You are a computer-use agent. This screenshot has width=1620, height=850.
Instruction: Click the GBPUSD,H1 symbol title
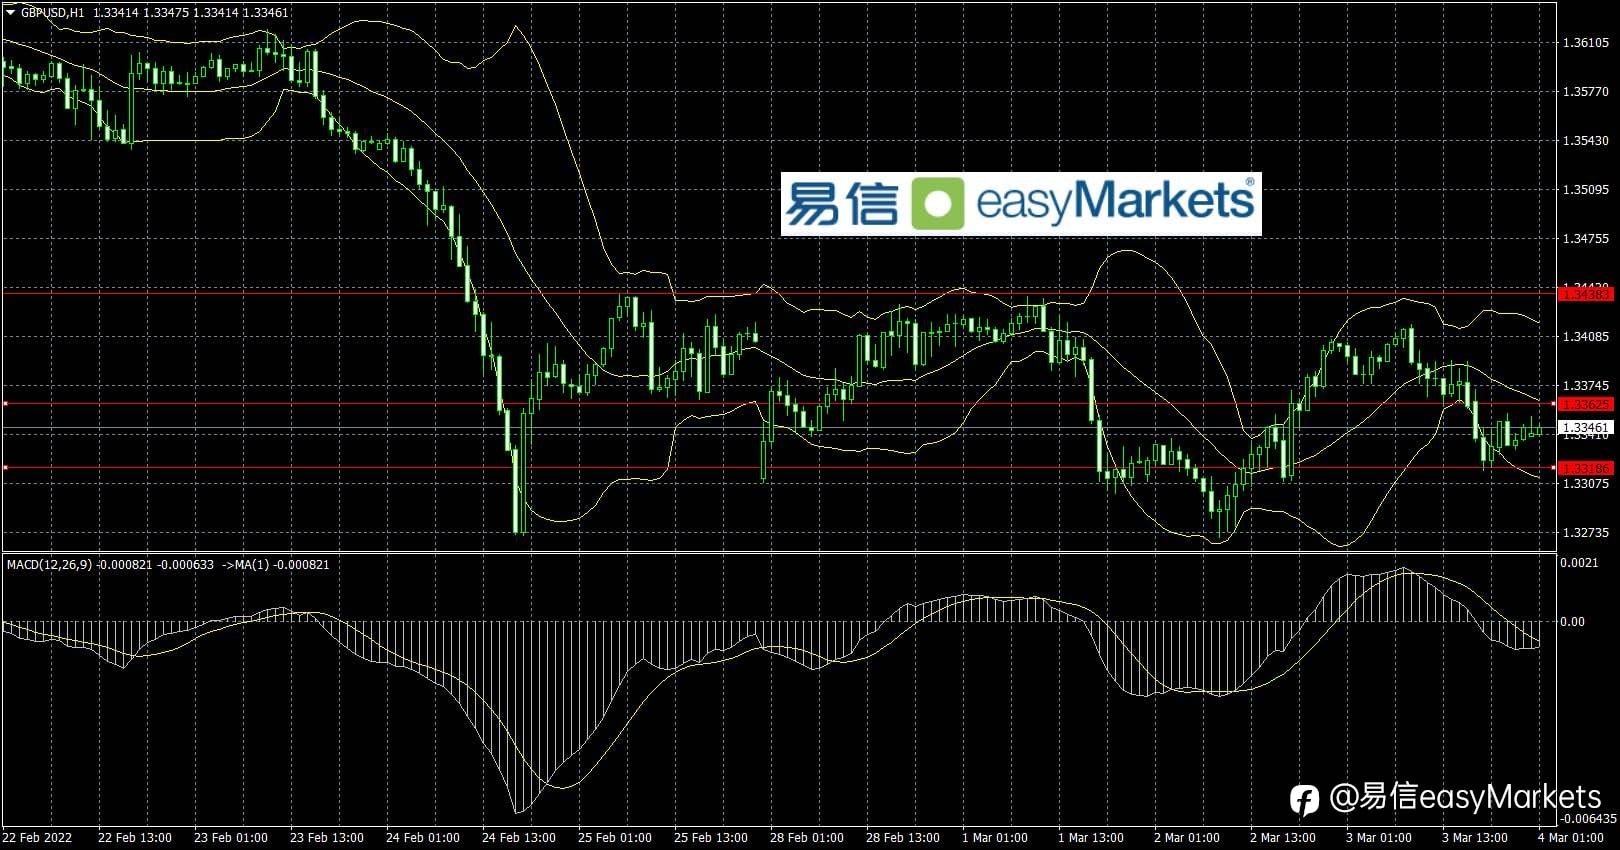point(52,12)
